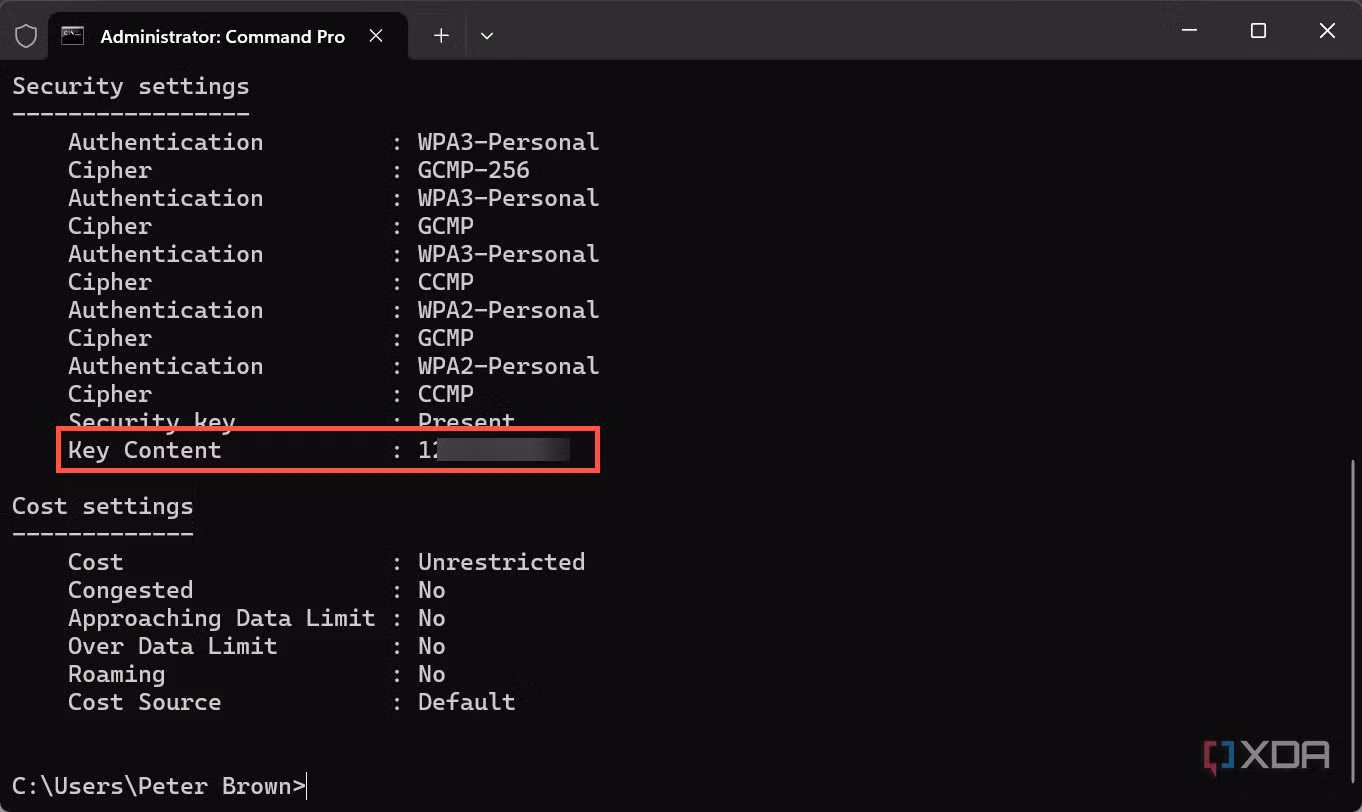
Task: Click the Roaming No entry
Action: click(x=250, y=674)
